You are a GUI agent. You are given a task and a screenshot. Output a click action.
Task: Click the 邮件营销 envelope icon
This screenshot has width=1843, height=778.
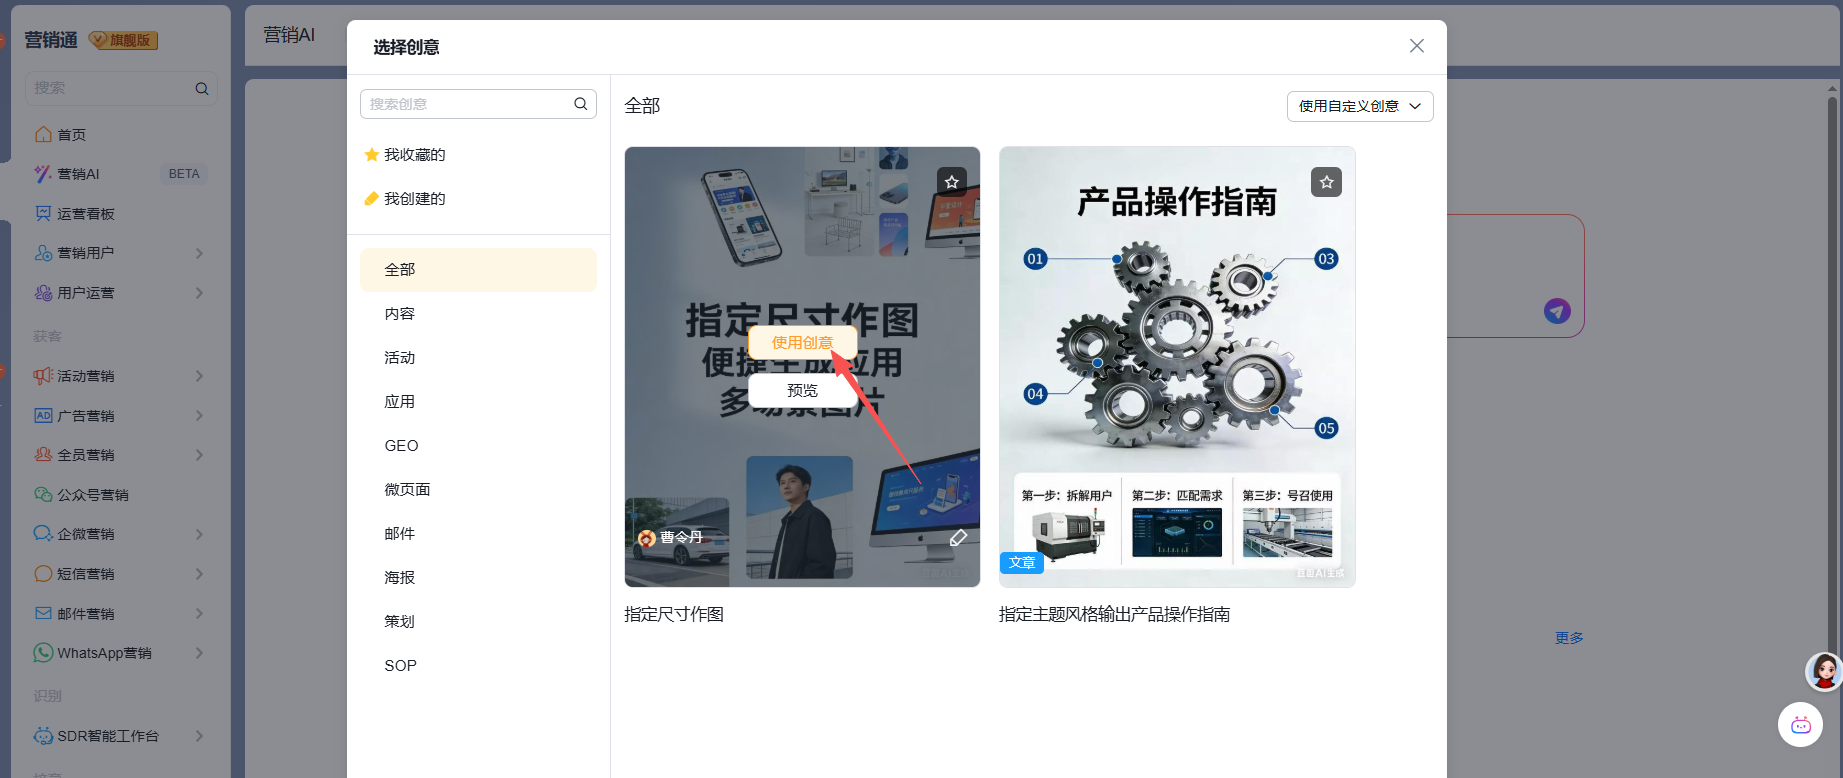pyautogui.click(x=43, y=614)
